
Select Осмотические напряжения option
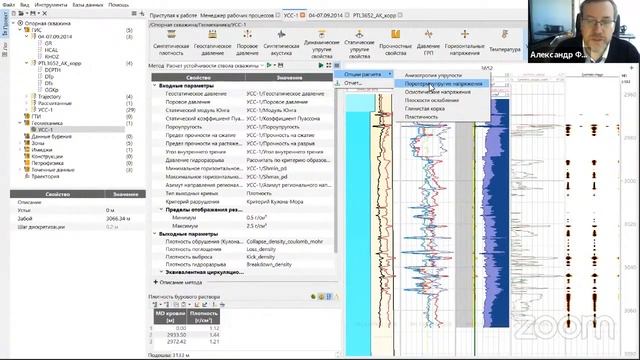click(x=442, y=92)
